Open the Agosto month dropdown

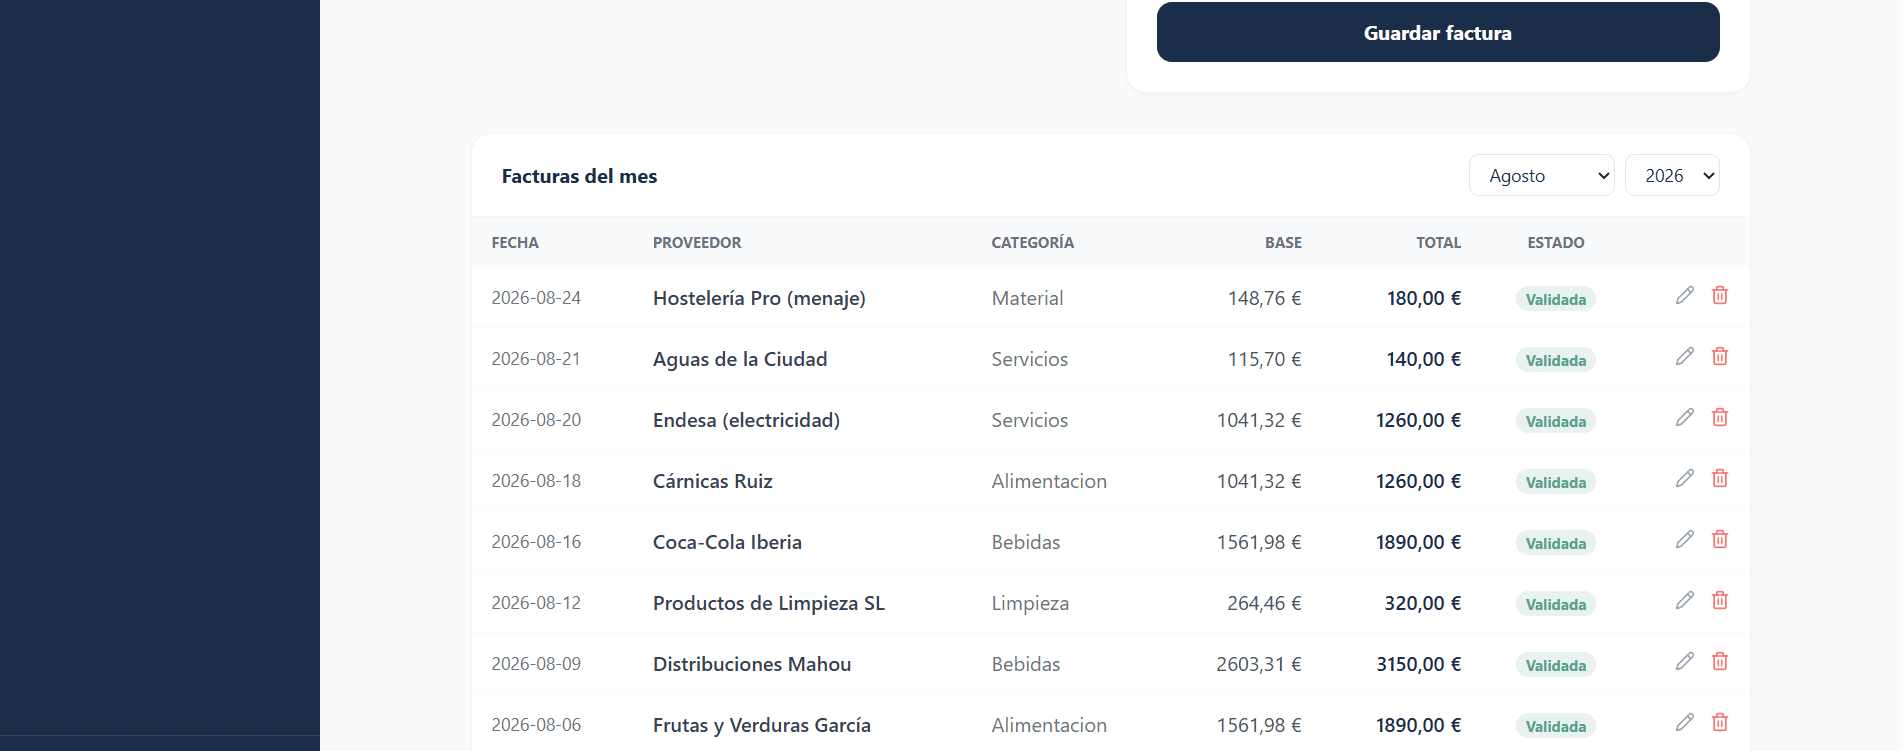1541,175
